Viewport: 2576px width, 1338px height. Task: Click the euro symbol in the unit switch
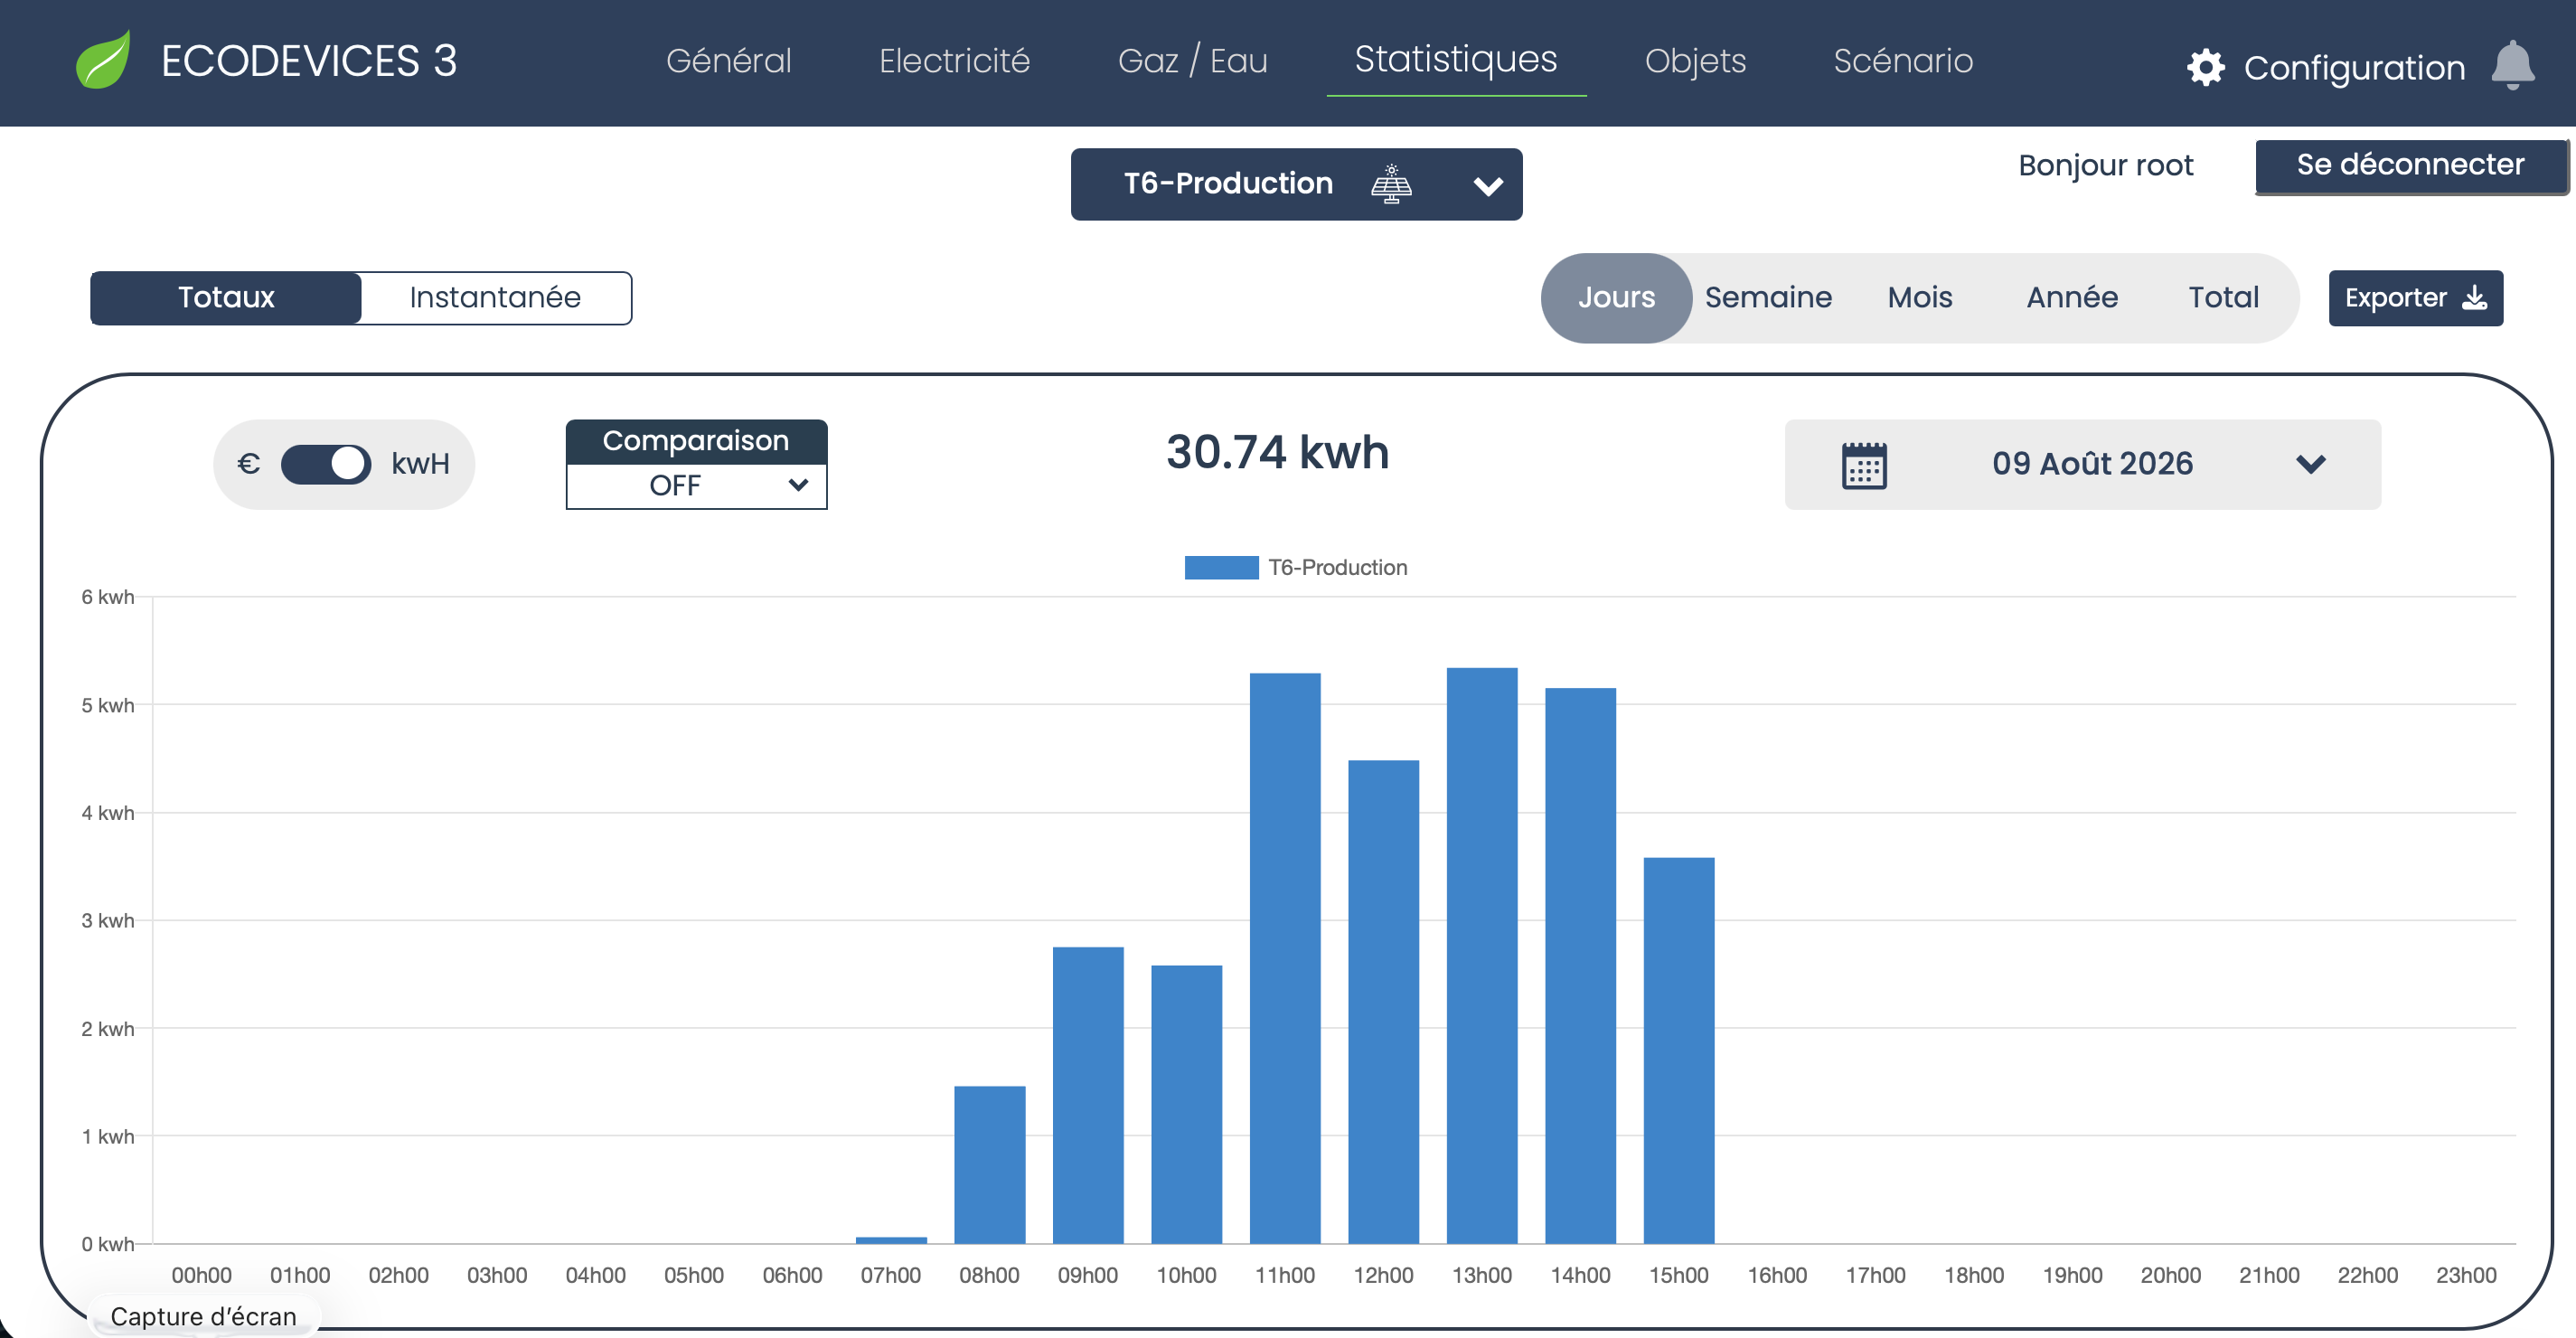click(x=249, y=464)
